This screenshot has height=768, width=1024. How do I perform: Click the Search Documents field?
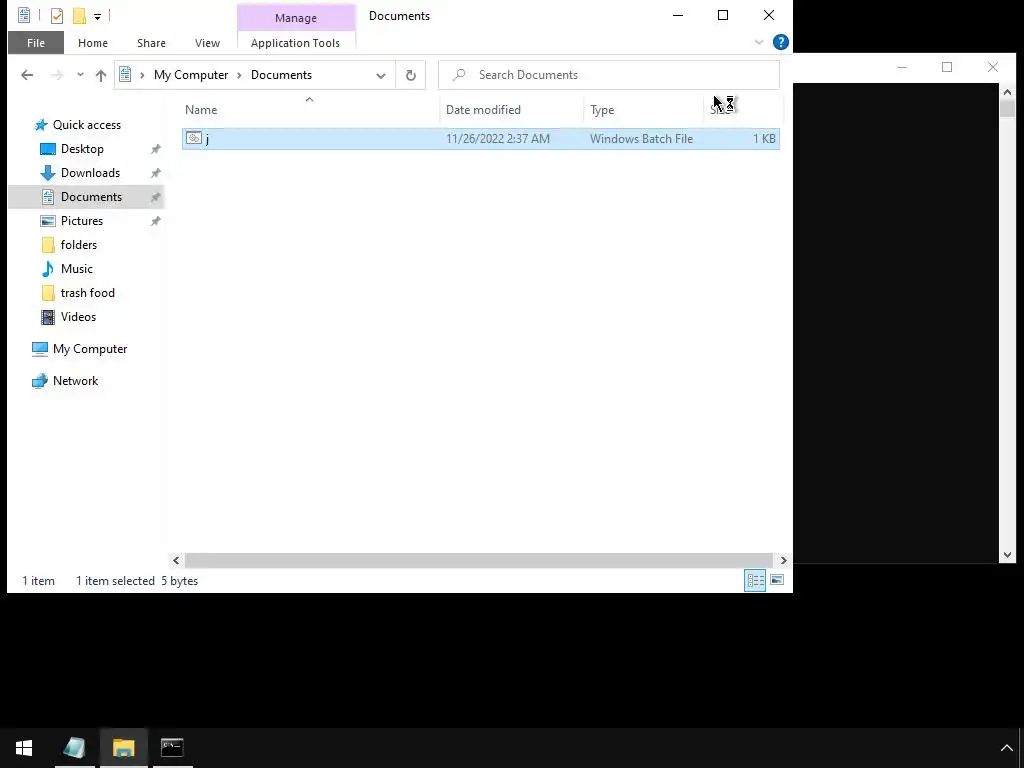(609, 75)
